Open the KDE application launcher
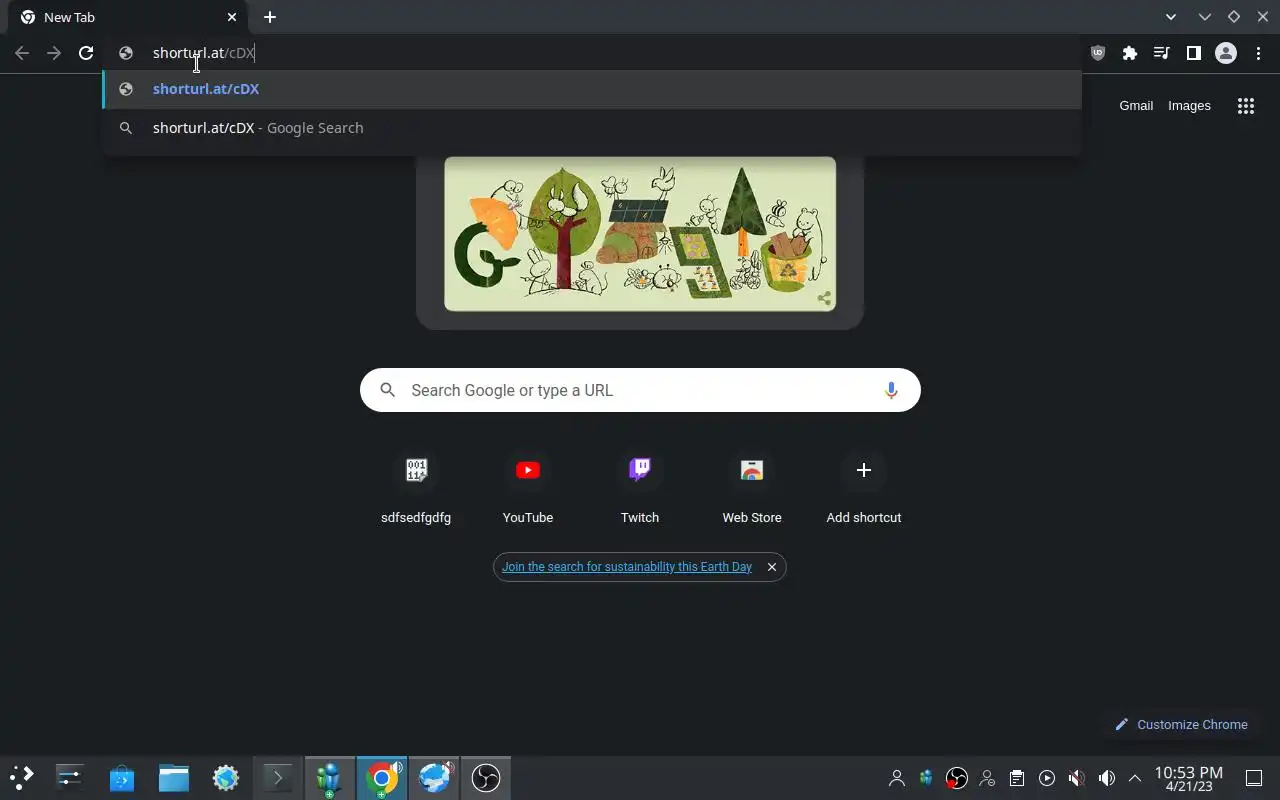1280x800 pixels. click(22, 777)
